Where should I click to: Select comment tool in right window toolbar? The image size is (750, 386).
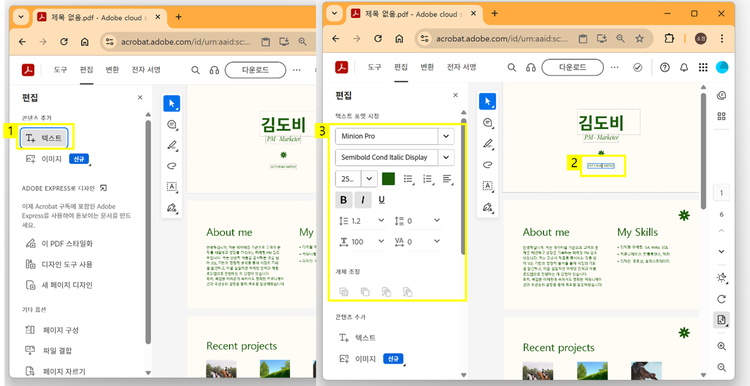point(487,122)
